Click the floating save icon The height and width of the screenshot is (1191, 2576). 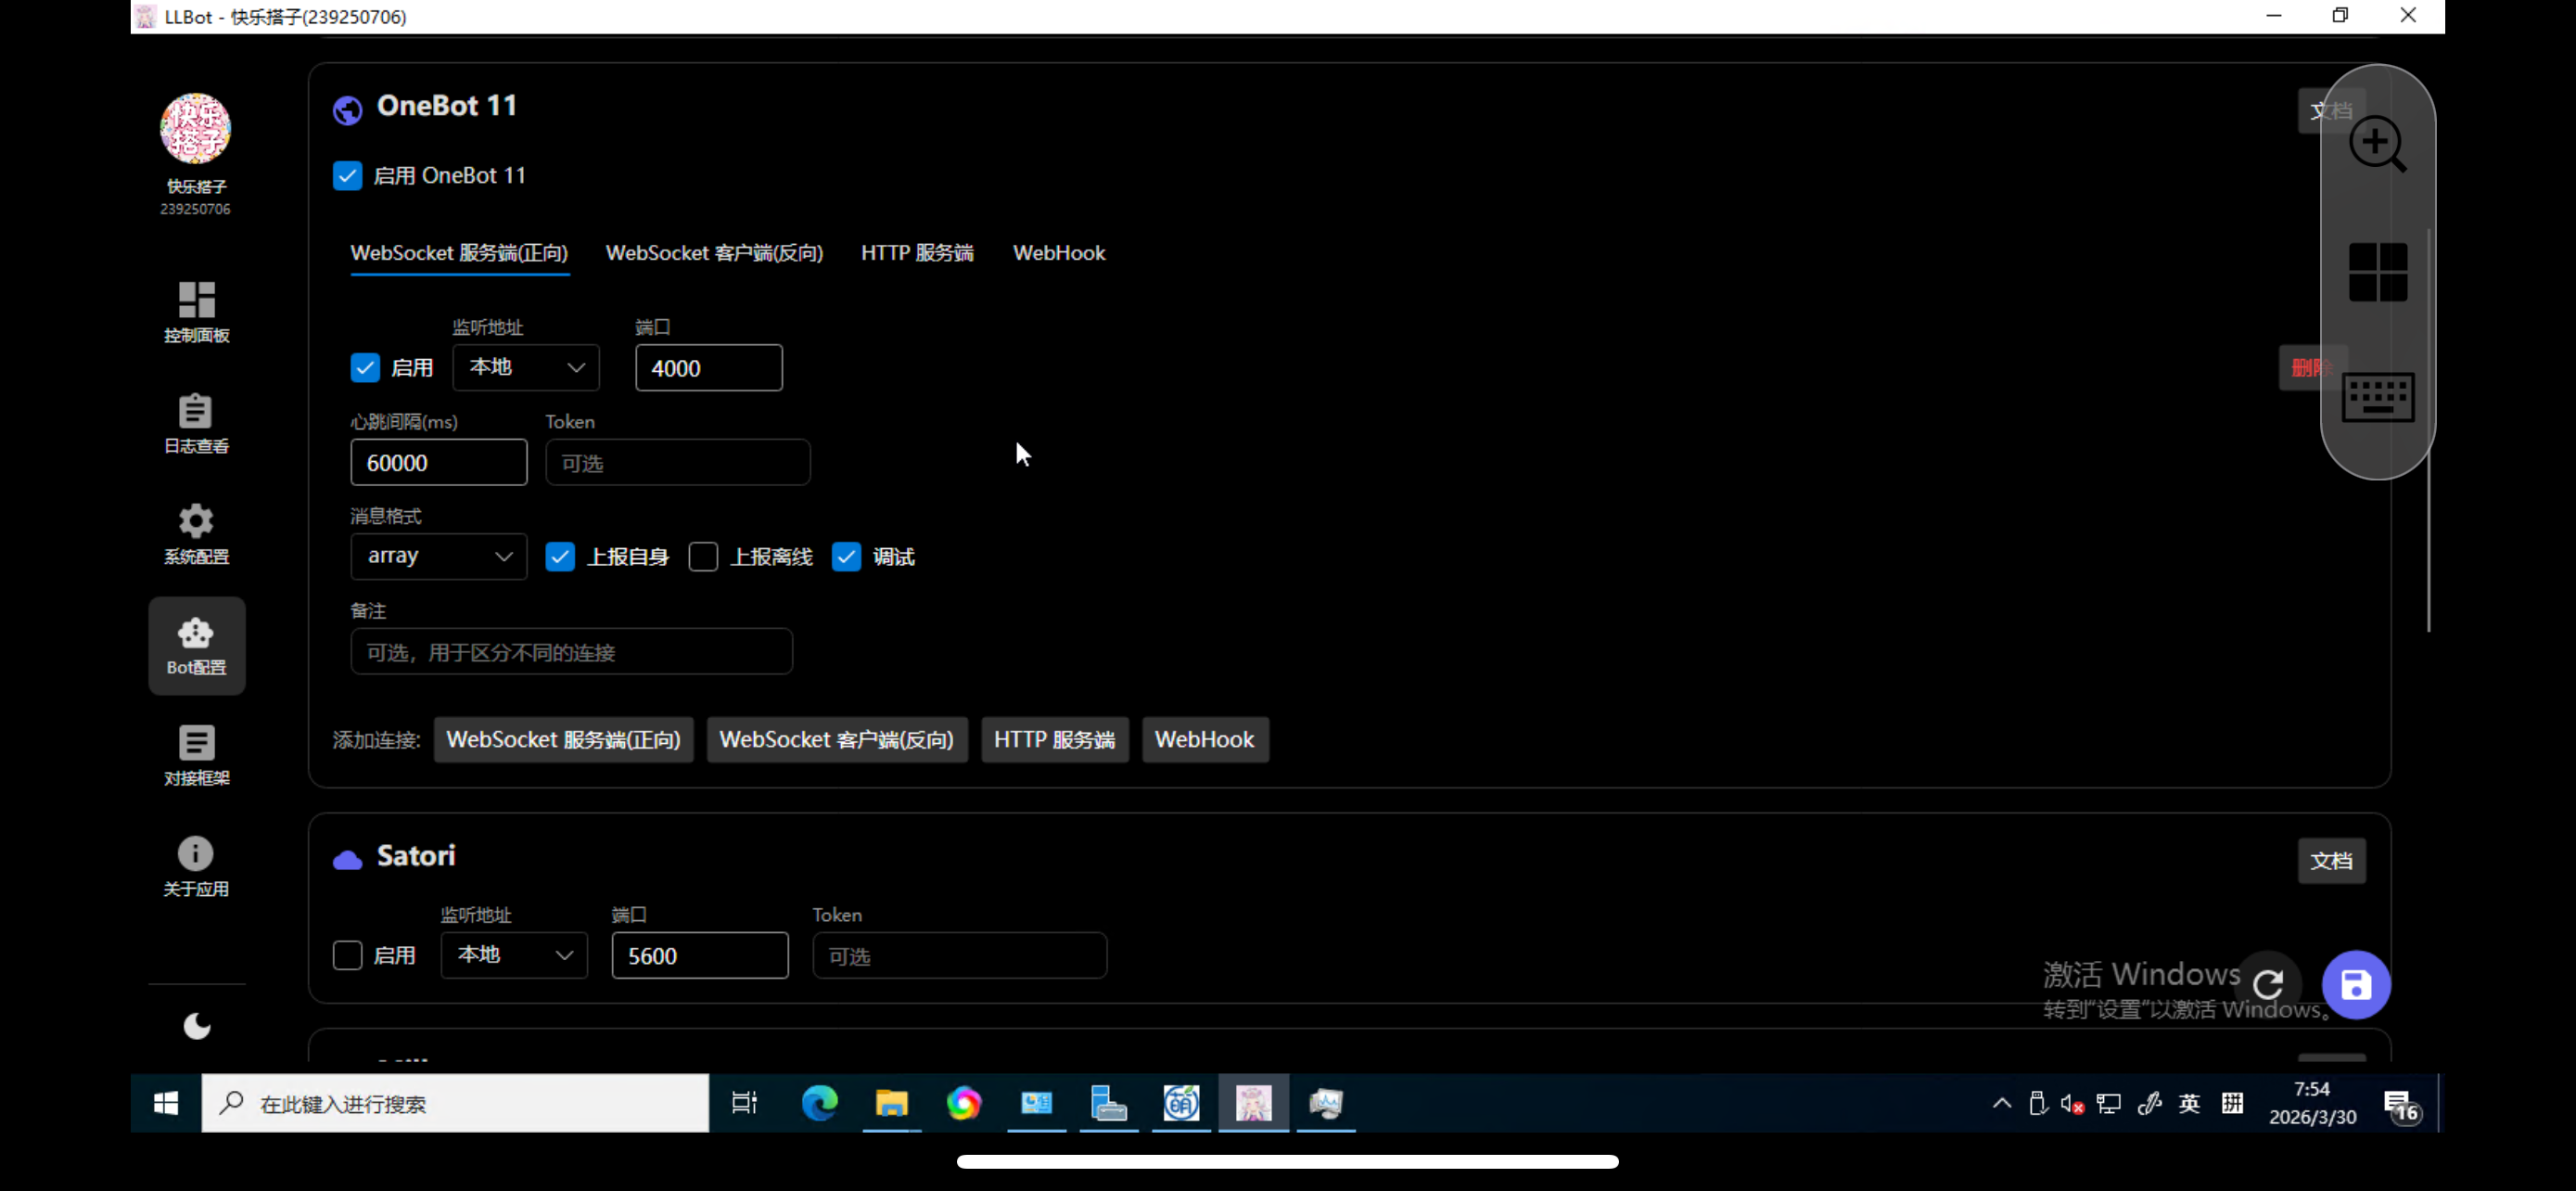click(2356, 985)
